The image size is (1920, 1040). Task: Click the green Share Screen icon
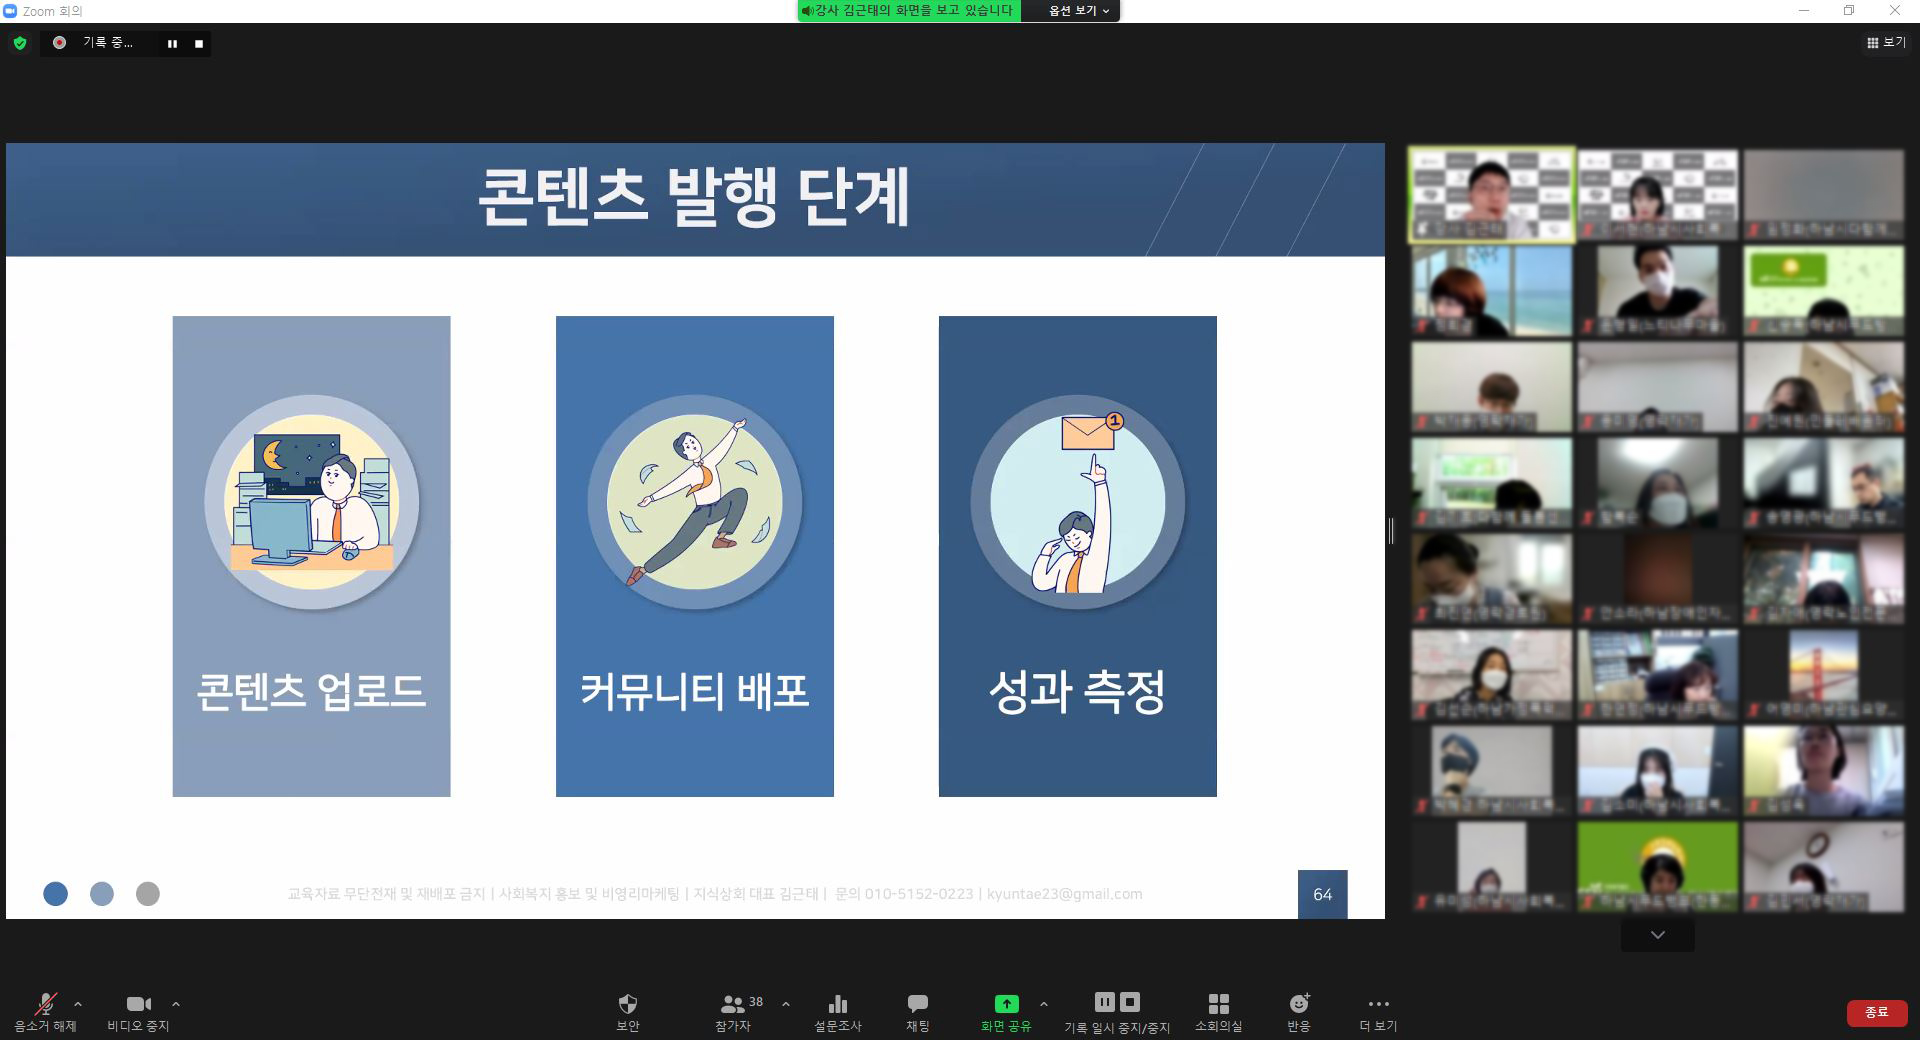1006,1004
